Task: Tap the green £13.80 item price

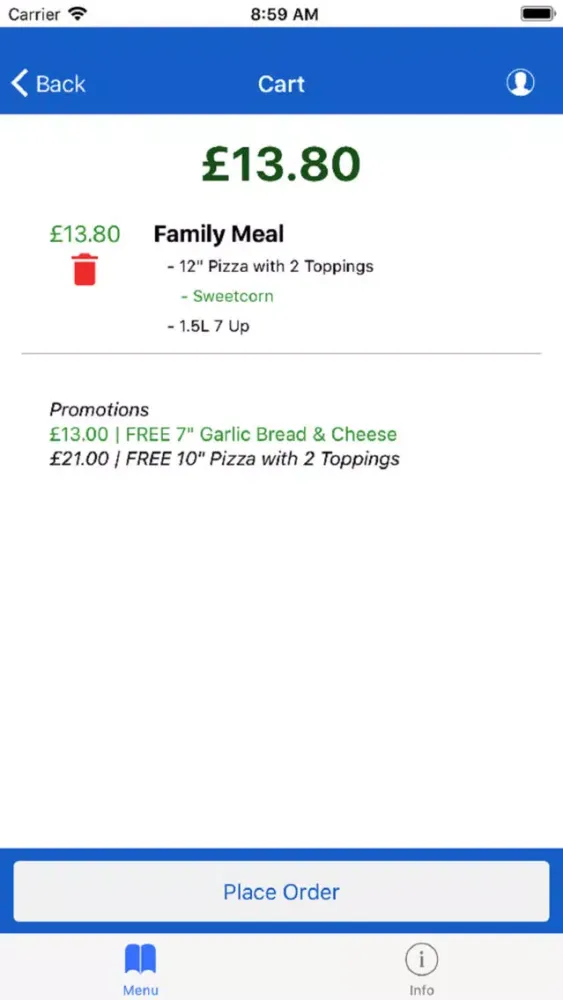Action: (x=85, y=234)
